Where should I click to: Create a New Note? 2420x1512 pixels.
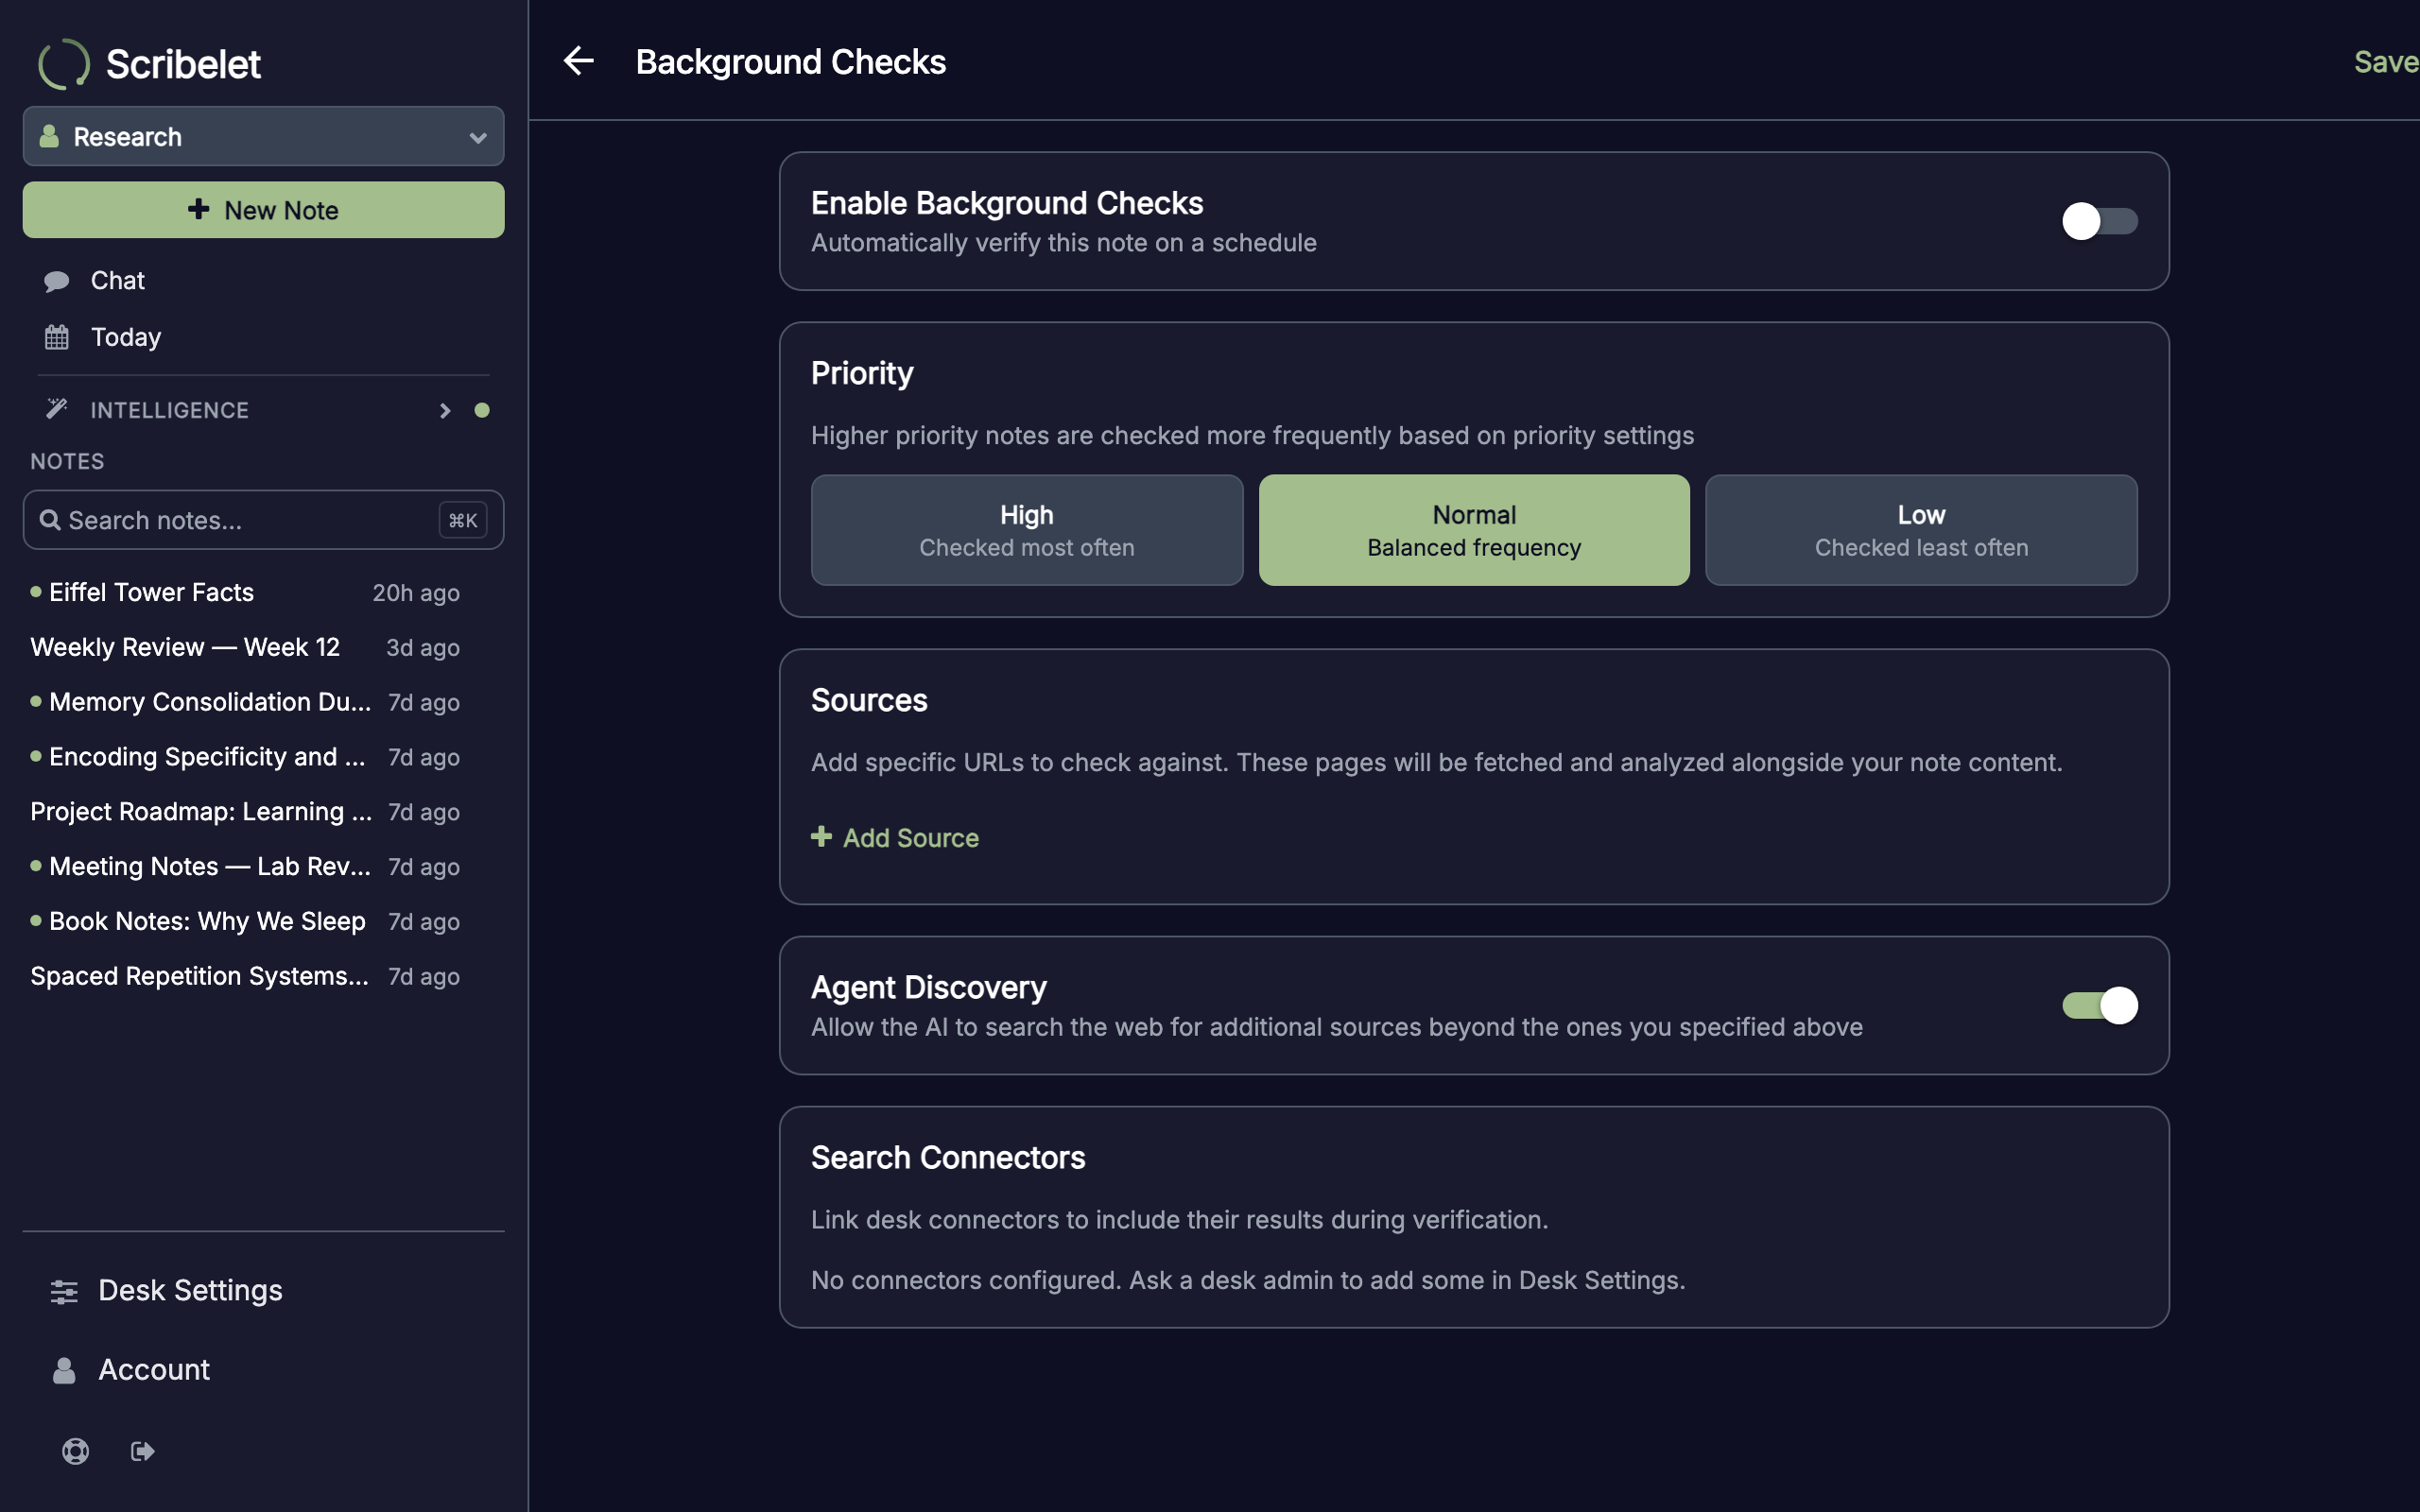(x=263, y=210)
